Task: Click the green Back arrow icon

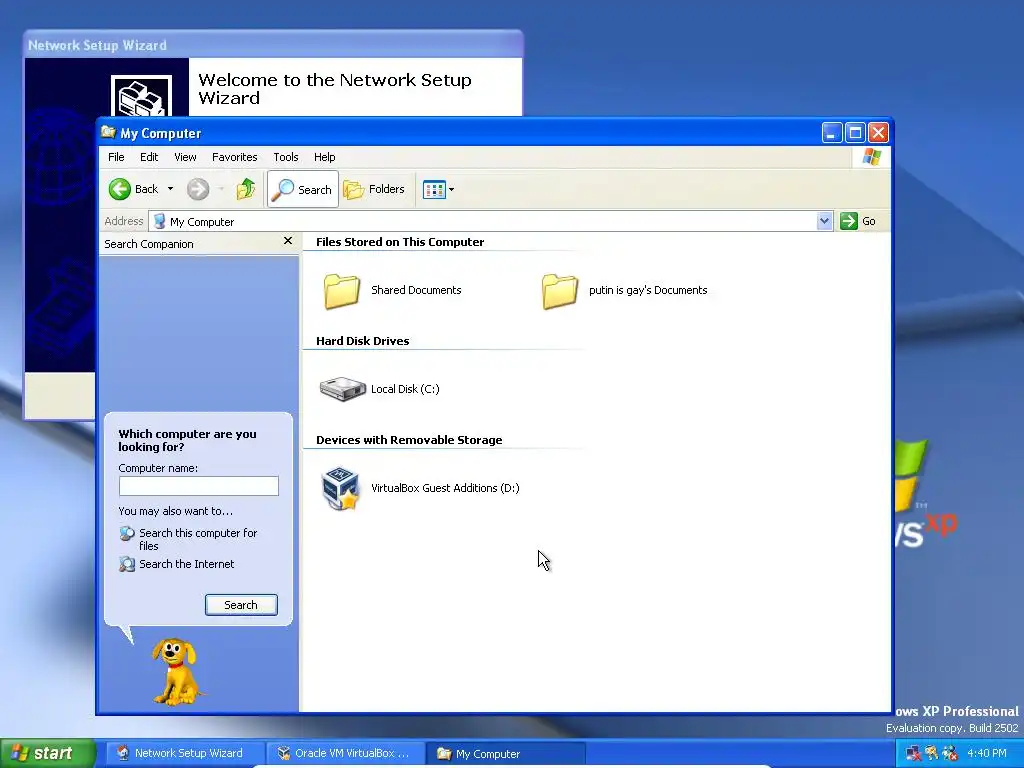Action: (x=120, y=189)
